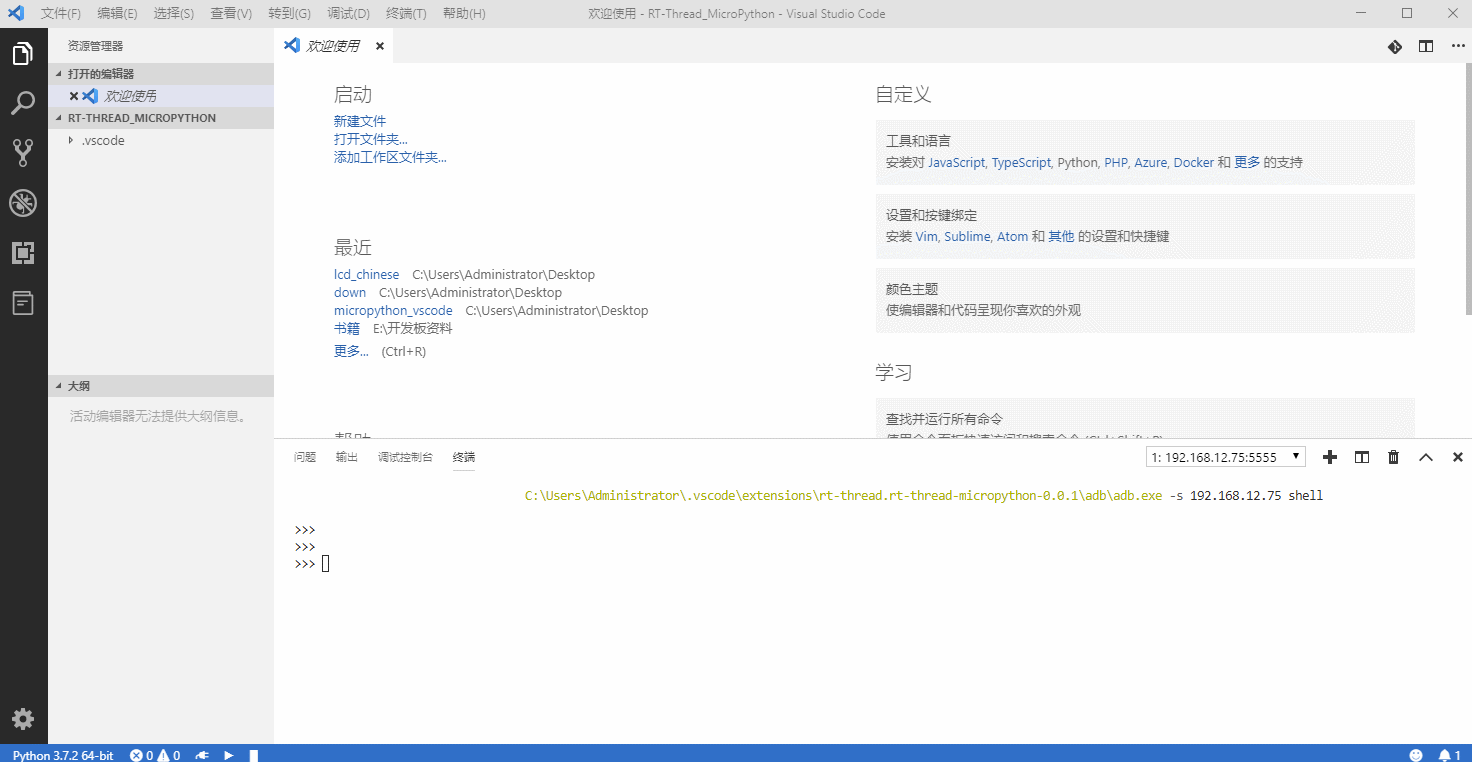Open the Debug view in activity bar
The width and height of the screenshot is (1472, 762).
(x=23, y=204)
